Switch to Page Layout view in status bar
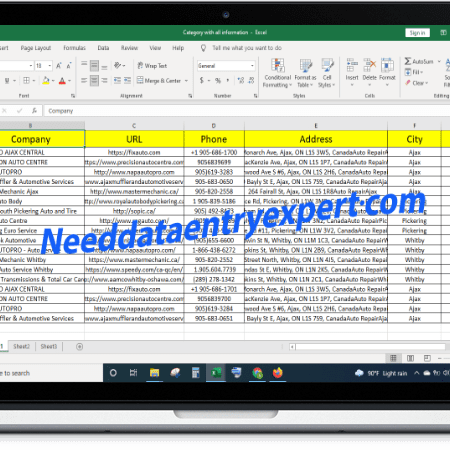Screen dimensions: 450x450 tap(410, 358)
